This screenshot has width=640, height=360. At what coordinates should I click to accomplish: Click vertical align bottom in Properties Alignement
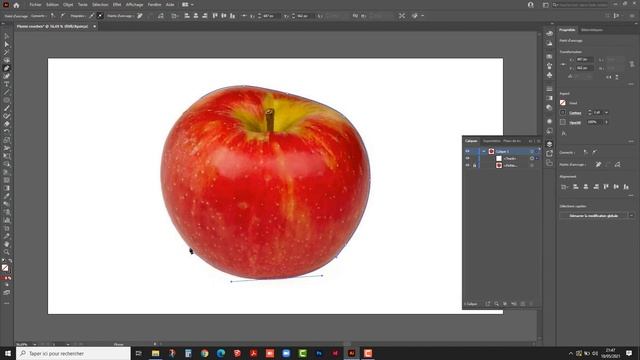click(x=626, y=187)
